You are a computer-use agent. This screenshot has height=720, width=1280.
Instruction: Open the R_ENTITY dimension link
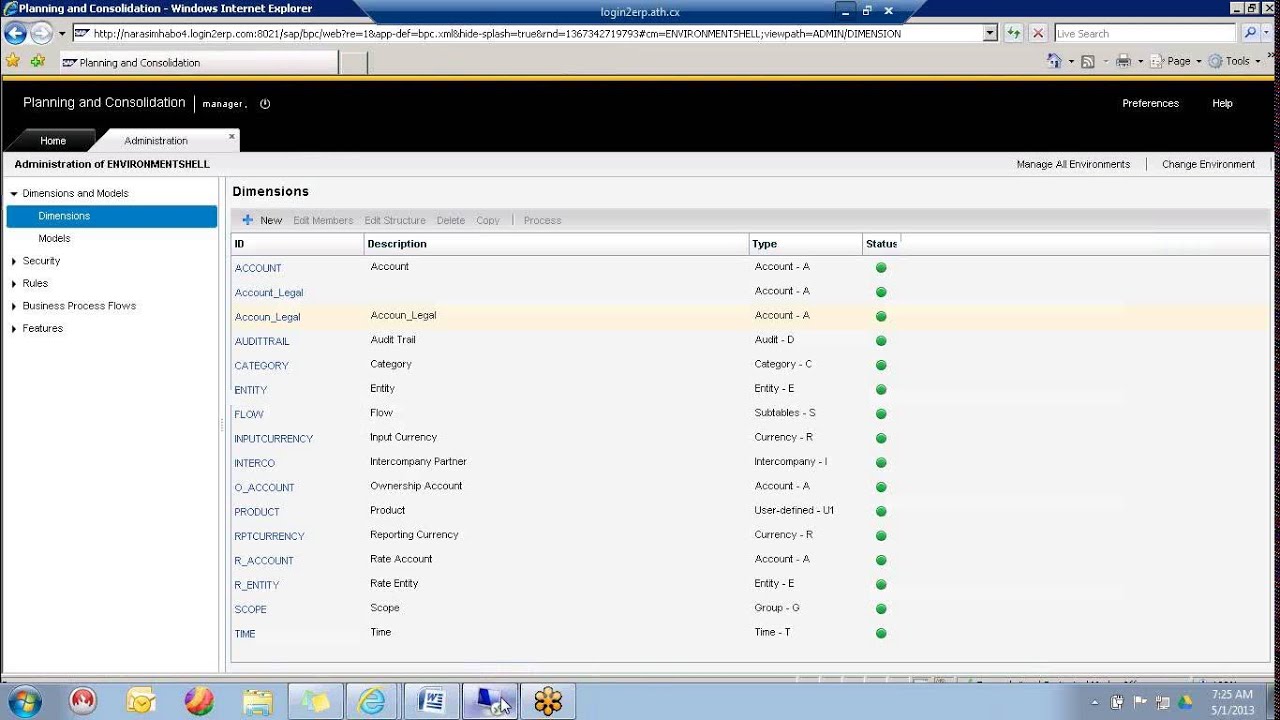pyautogui.click(x=257, y=586)
